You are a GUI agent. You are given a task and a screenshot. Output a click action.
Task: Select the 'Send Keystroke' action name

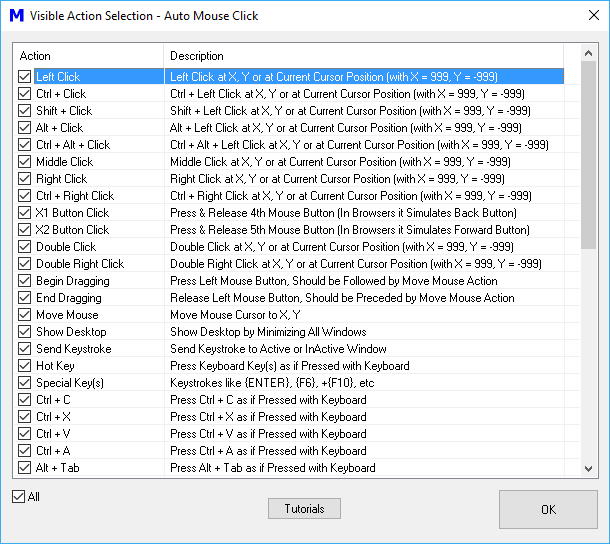pyautogui.click(x=74, y=349)
